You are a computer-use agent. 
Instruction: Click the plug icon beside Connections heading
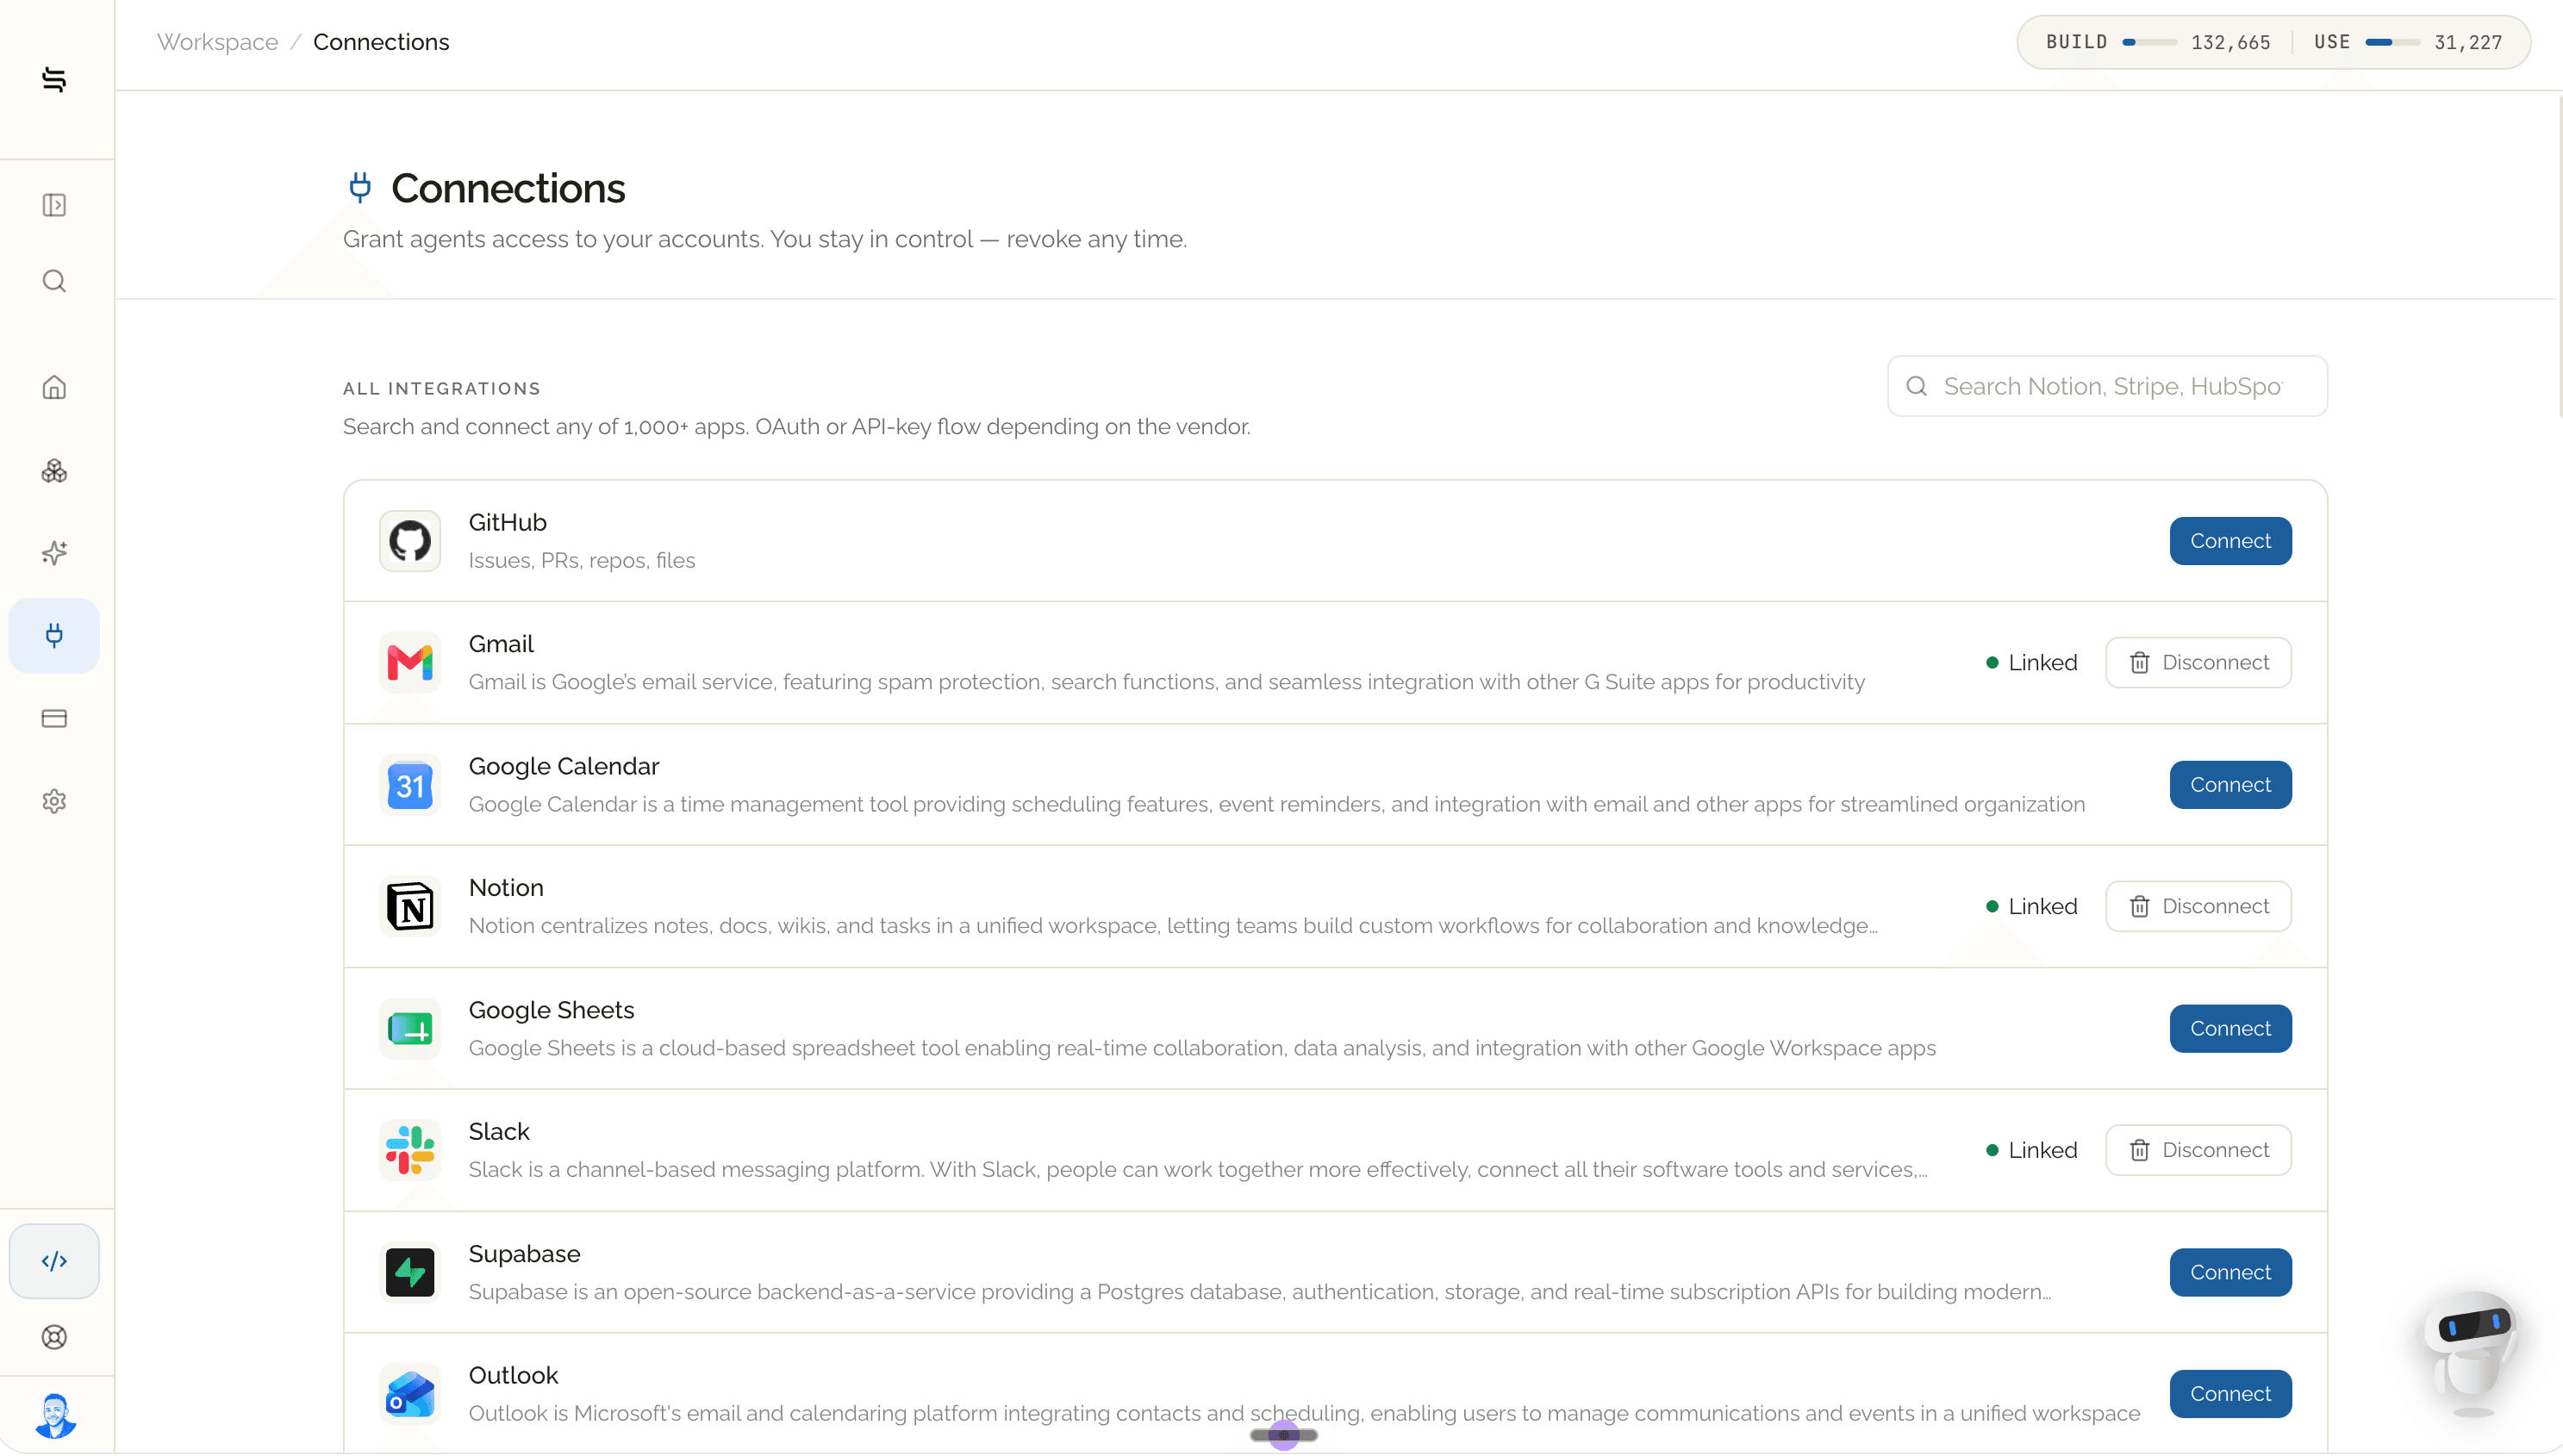click(360, 187)
